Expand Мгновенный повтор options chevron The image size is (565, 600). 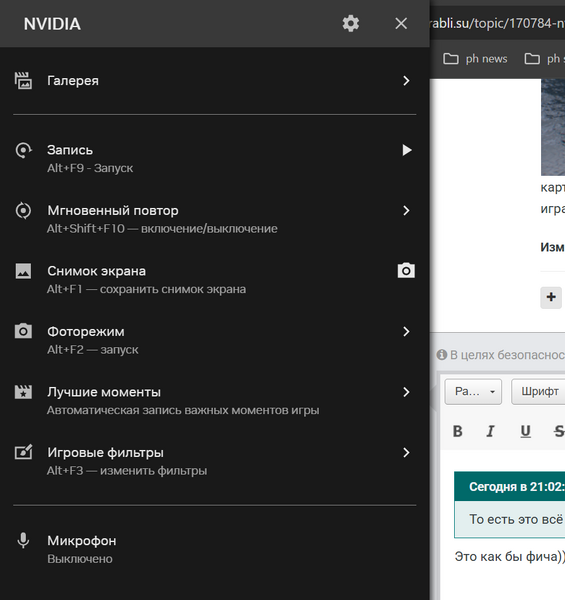406,210
